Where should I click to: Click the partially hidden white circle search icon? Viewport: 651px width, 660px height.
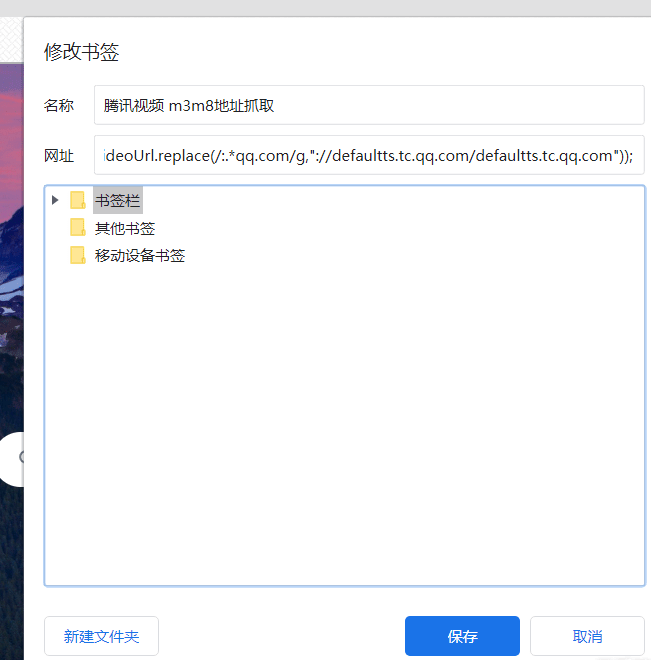[12, 458]
